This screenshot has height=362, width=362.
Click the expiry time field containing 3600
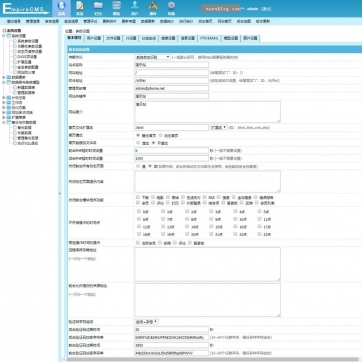coord(172,345)
